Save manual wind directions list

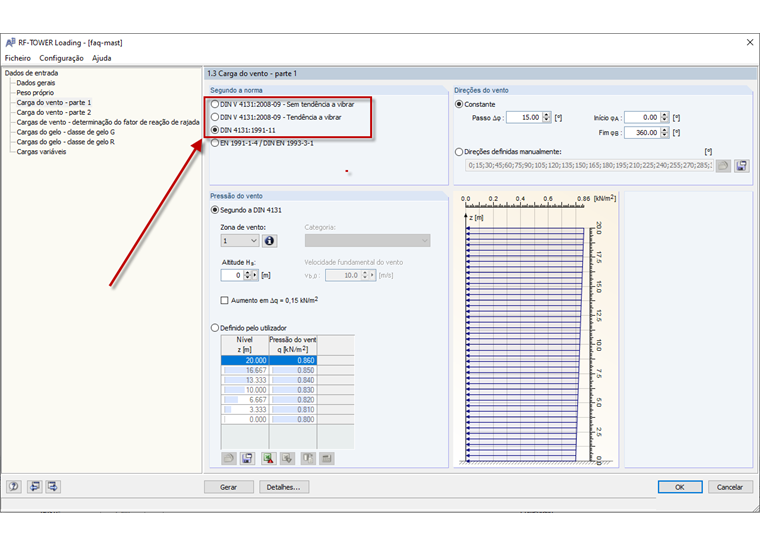(x=742, y=166)
